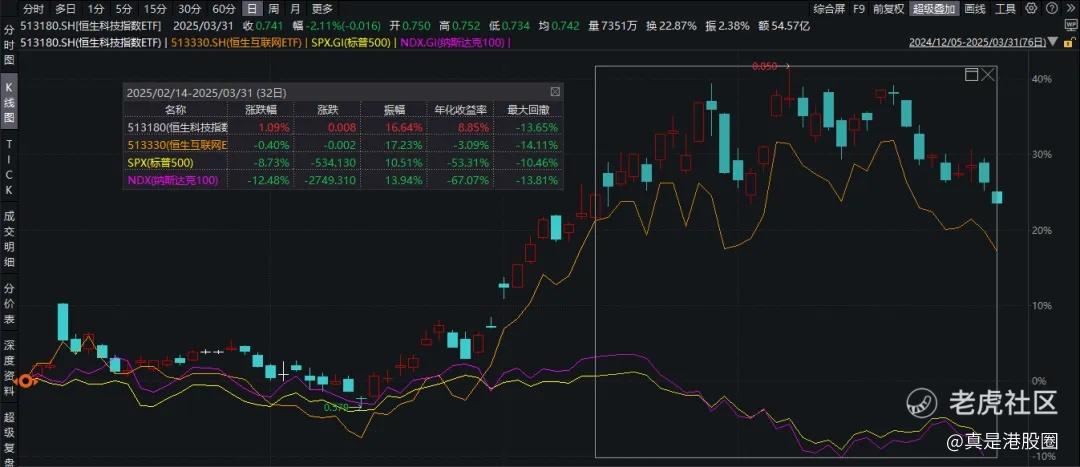Open the 分价表 sidebar tab
1080x467 pixels.
9,304
